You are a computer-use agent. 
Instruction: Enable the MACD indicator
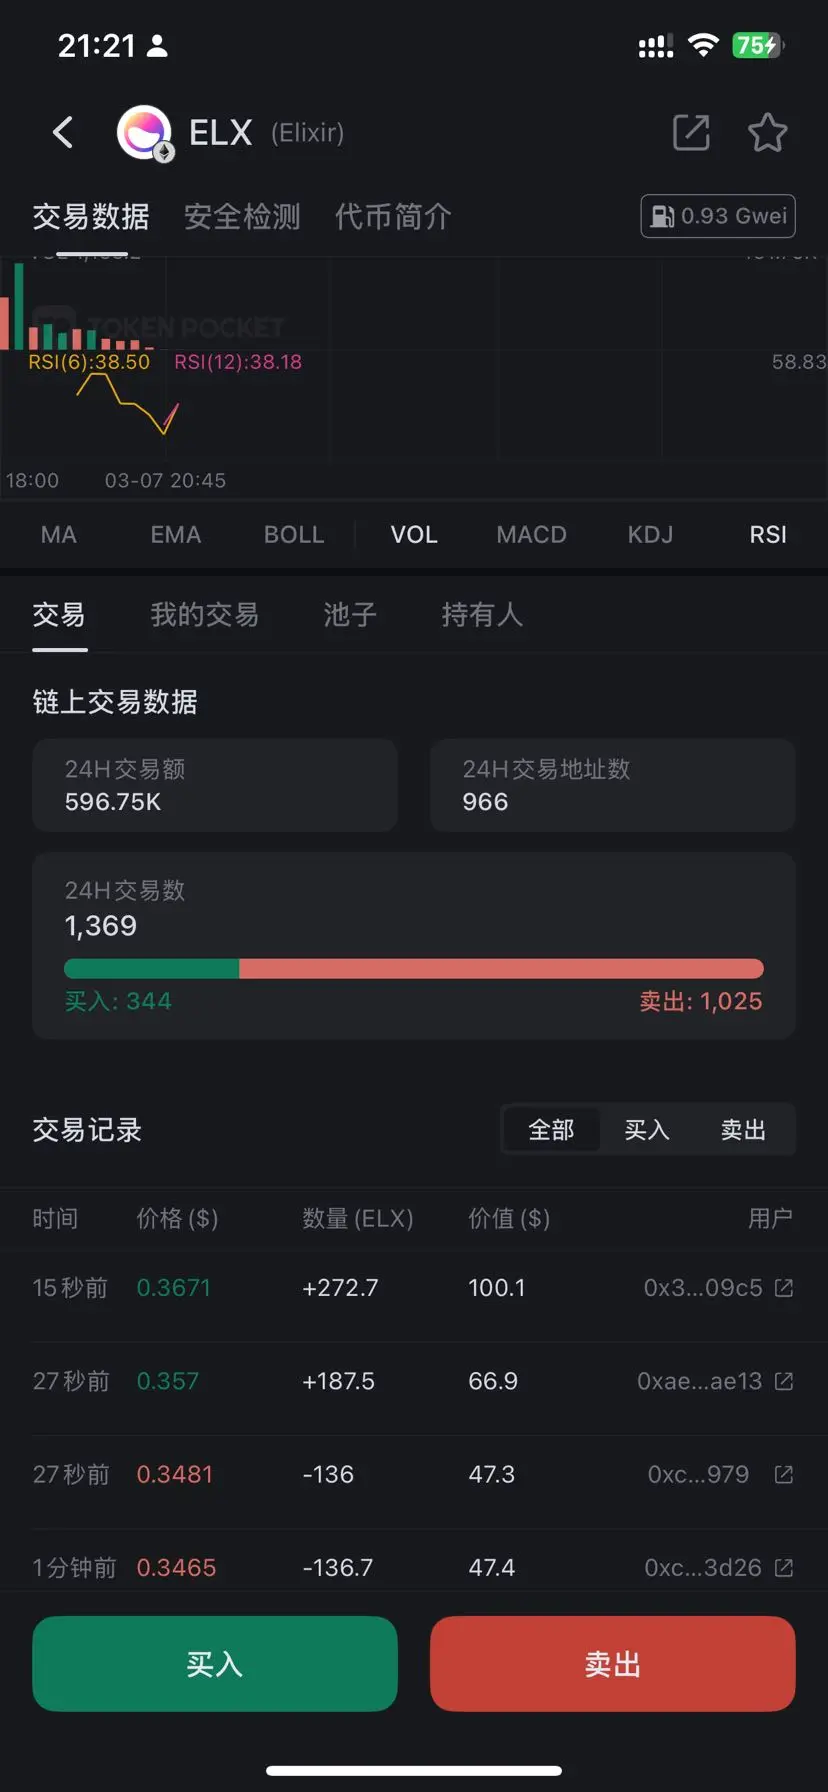click(532, 535)
